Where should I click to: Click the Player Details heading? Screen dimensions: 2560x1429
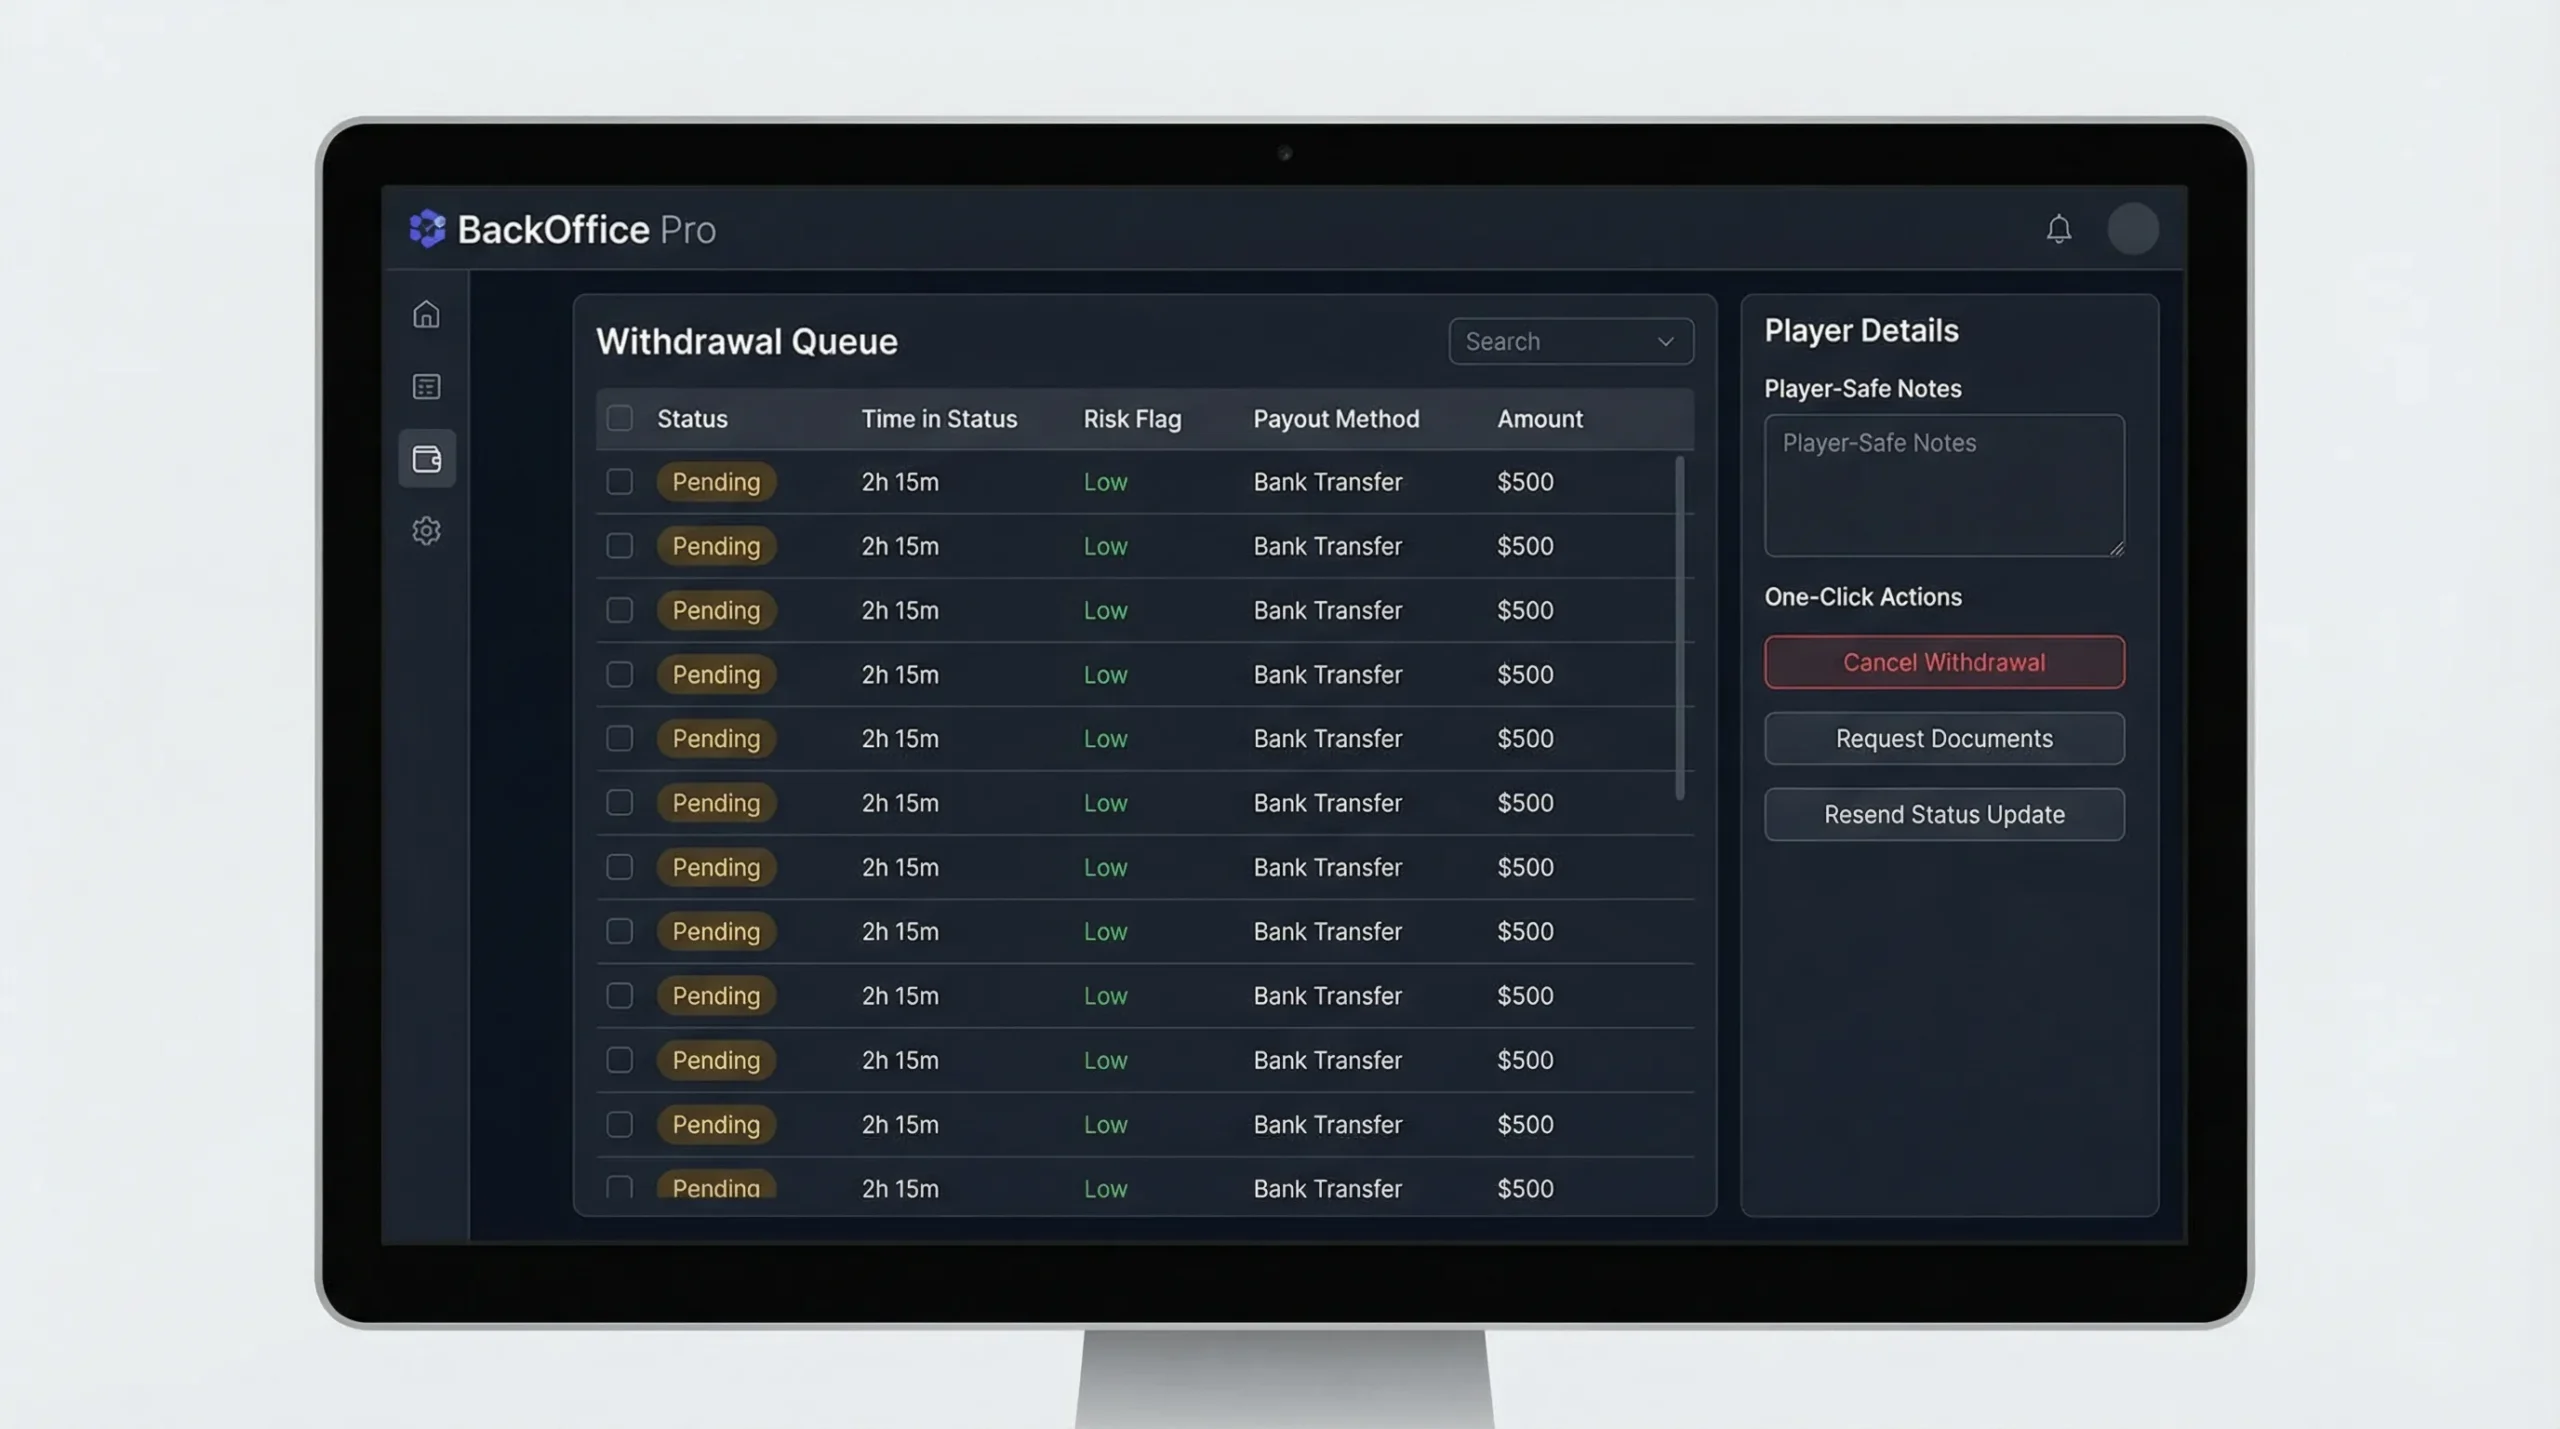(x=1861, y=330)
